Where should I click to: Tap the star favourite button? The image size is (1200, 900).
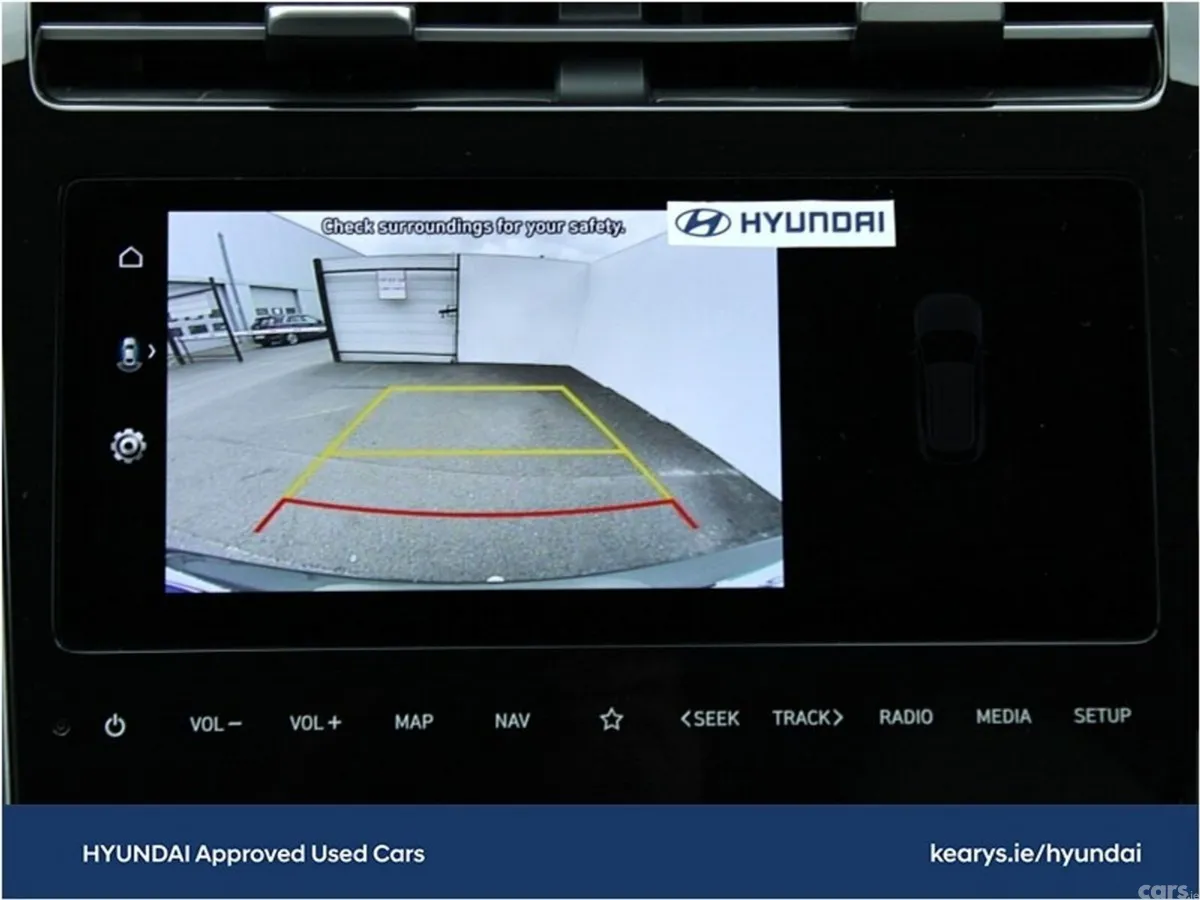click(611, 719)
